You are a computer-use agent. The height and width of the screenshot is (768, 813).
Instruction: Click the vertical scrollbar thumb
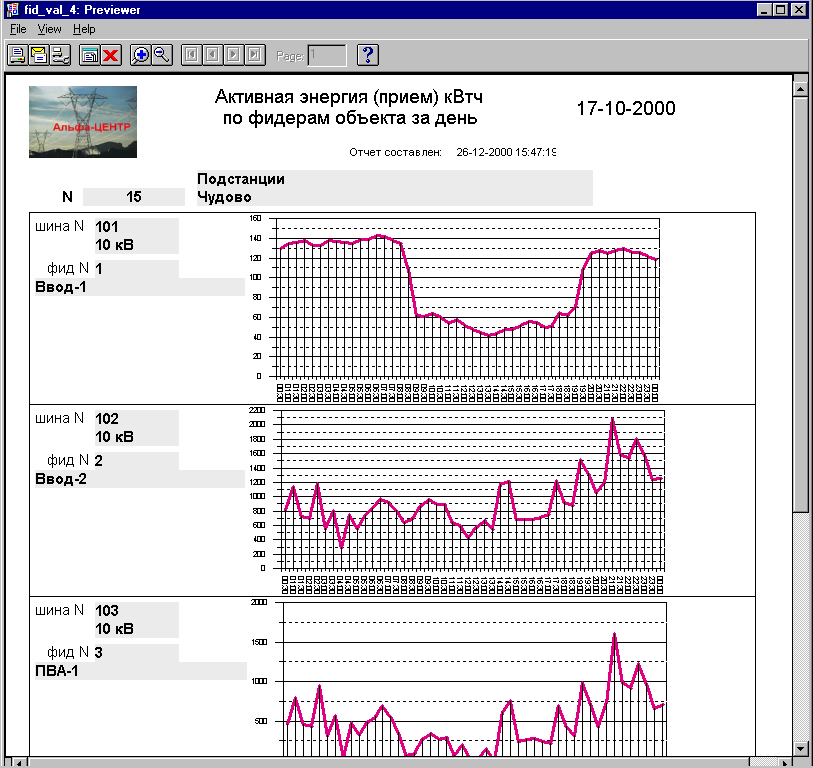801,304
